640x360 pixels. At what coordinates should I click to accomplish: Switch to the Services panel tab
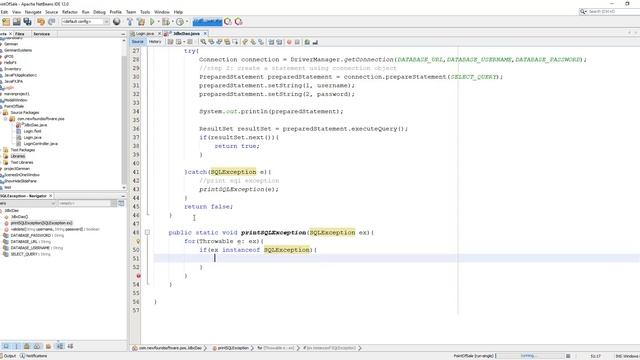tap(42, 34)
